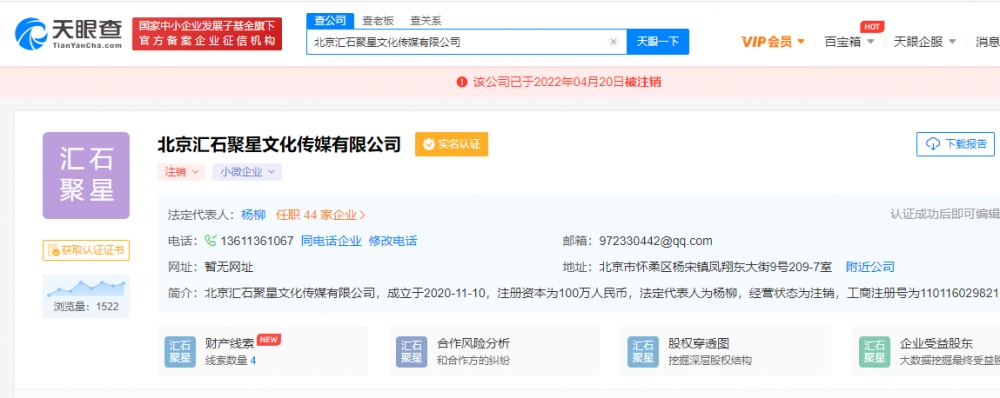Click the 获取认证证书 button
The height and width of the screenshot is (398, 1000).
86,251
